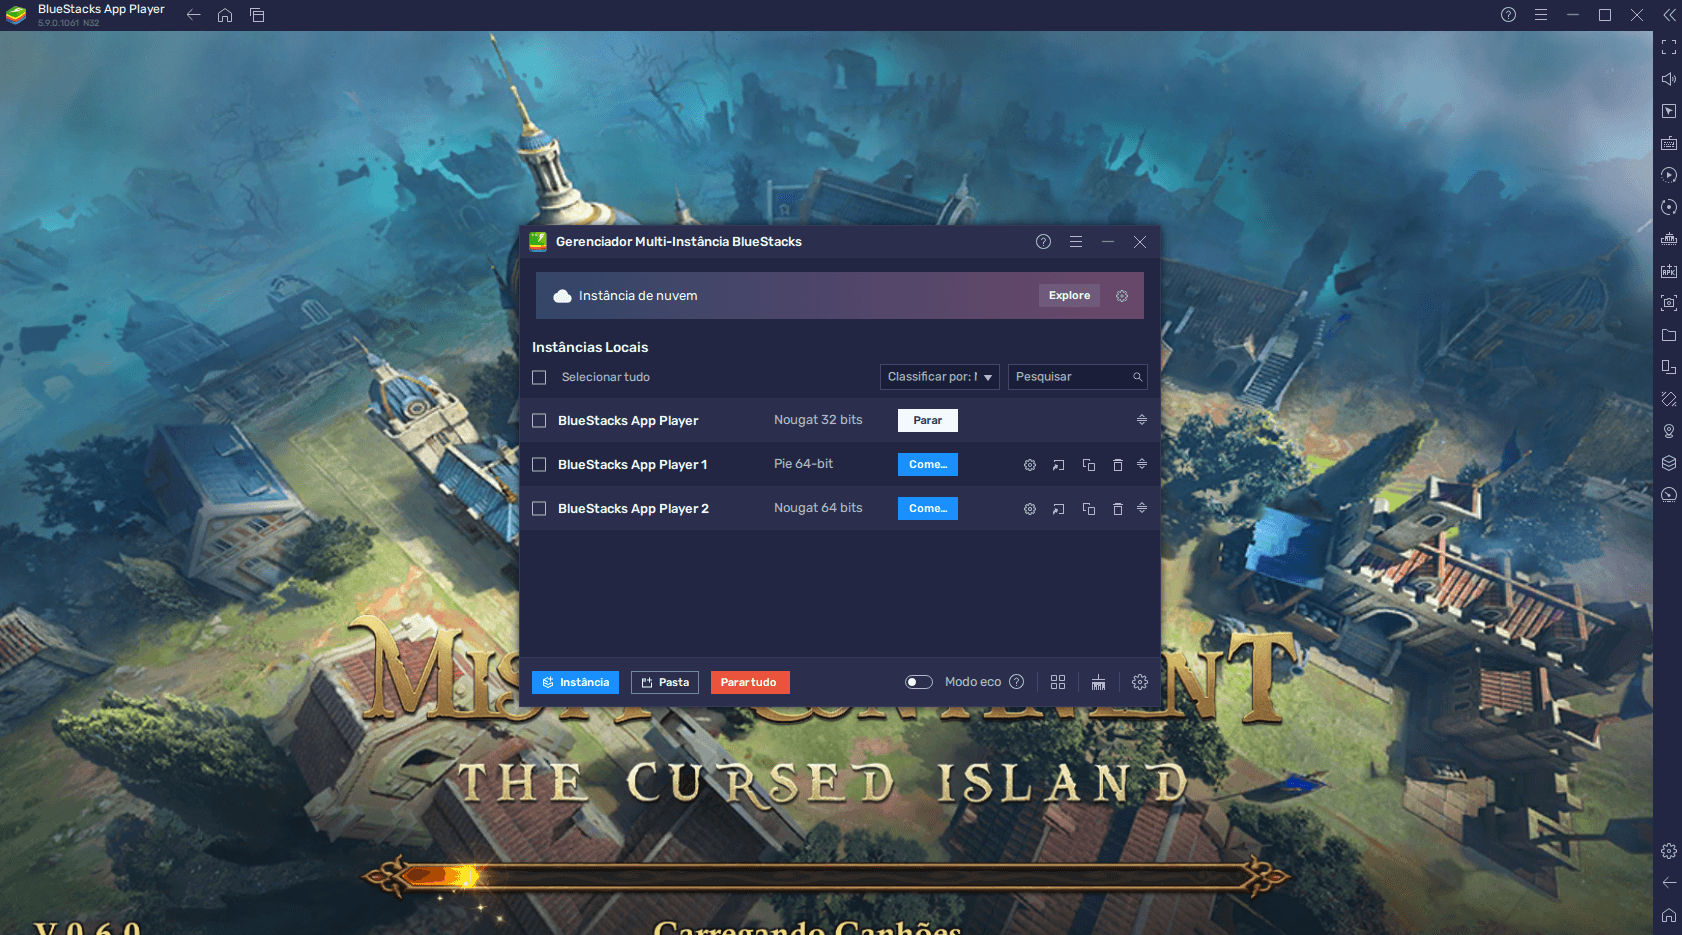Click the "Nougat 64 bits" text
This screenshot has width=1682, height=935.
pyautogui.click(x=818, y=508)
